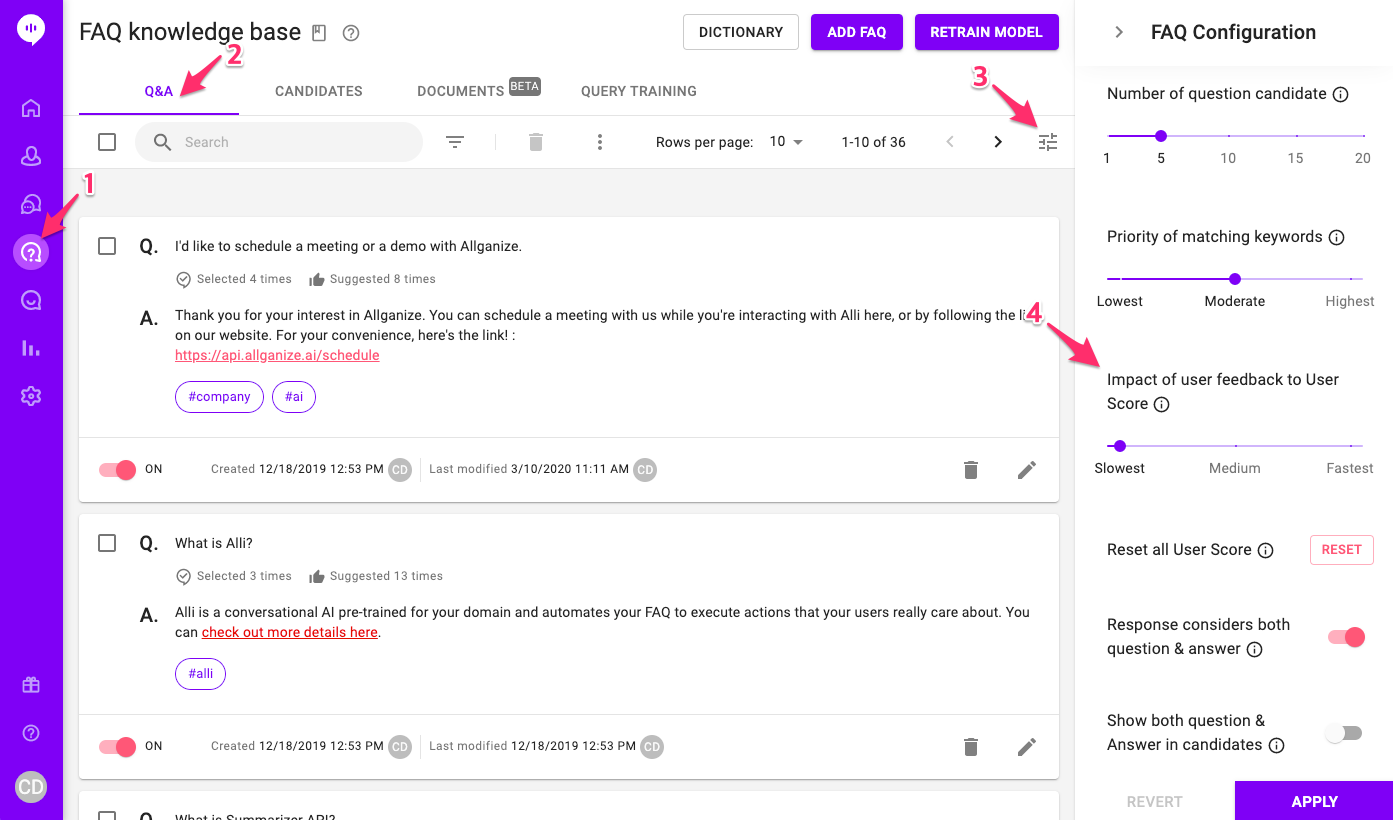This screenshot has height=820, width=1393.
Task: Click info icon for Impact of user feedback
Action: point(1162,405)
